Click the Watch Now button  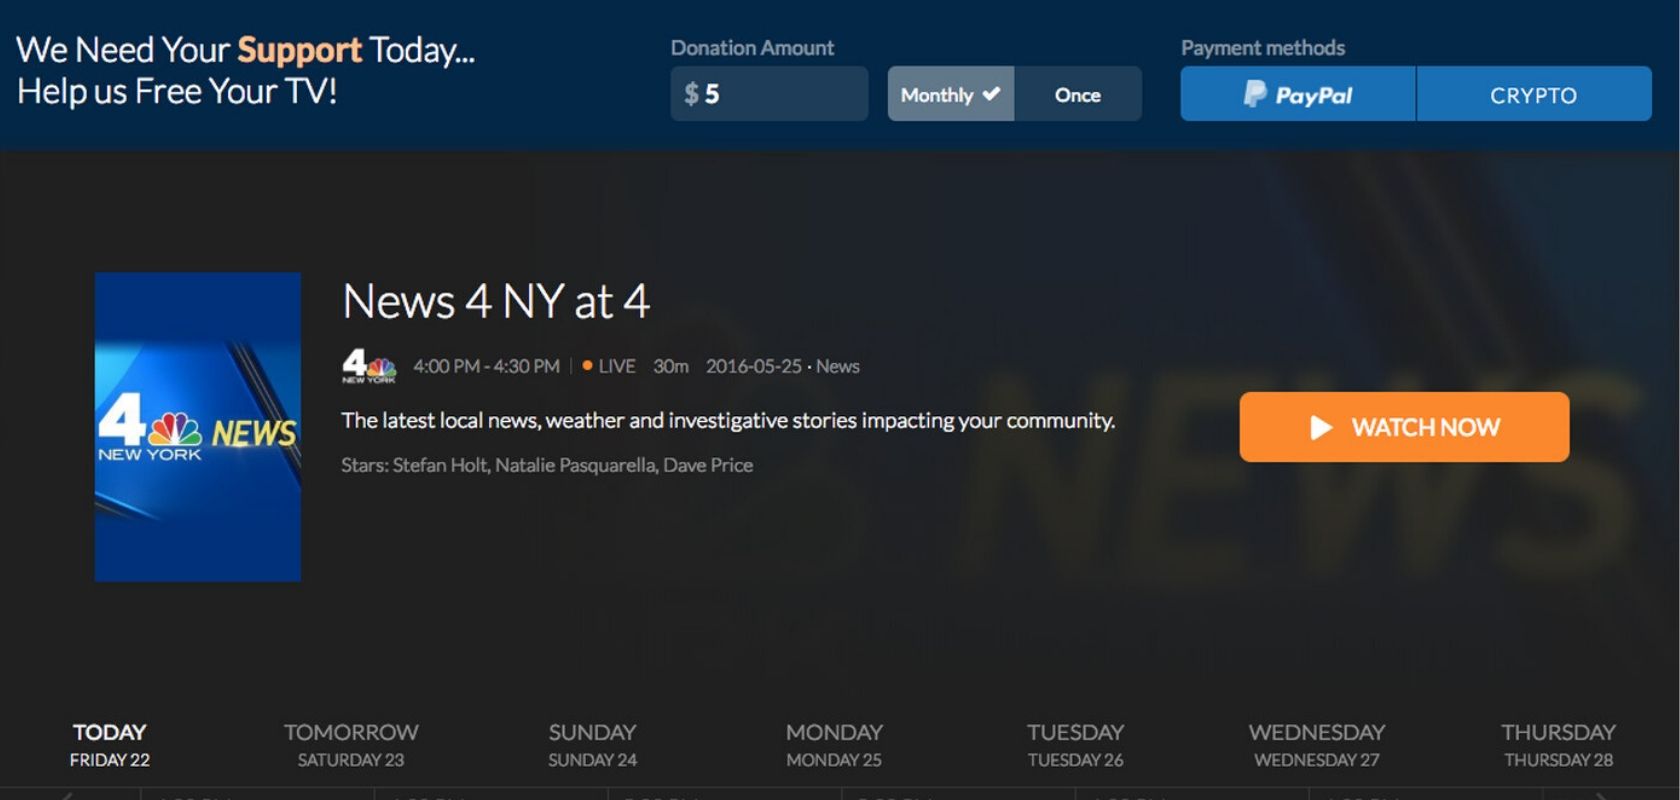[1404, 427]
